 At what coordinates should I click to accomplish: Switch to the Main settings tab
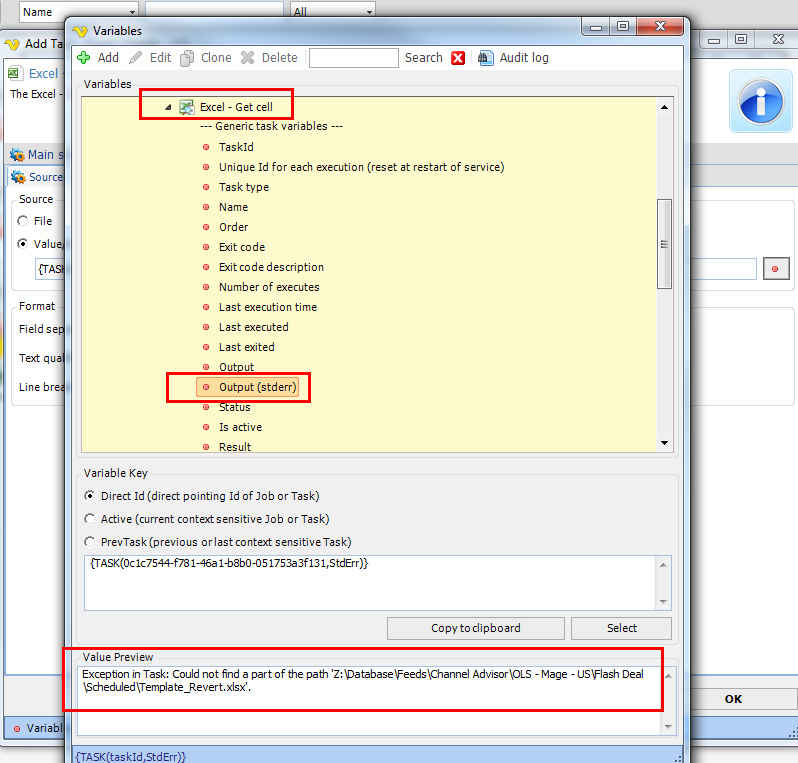[35, 155]
